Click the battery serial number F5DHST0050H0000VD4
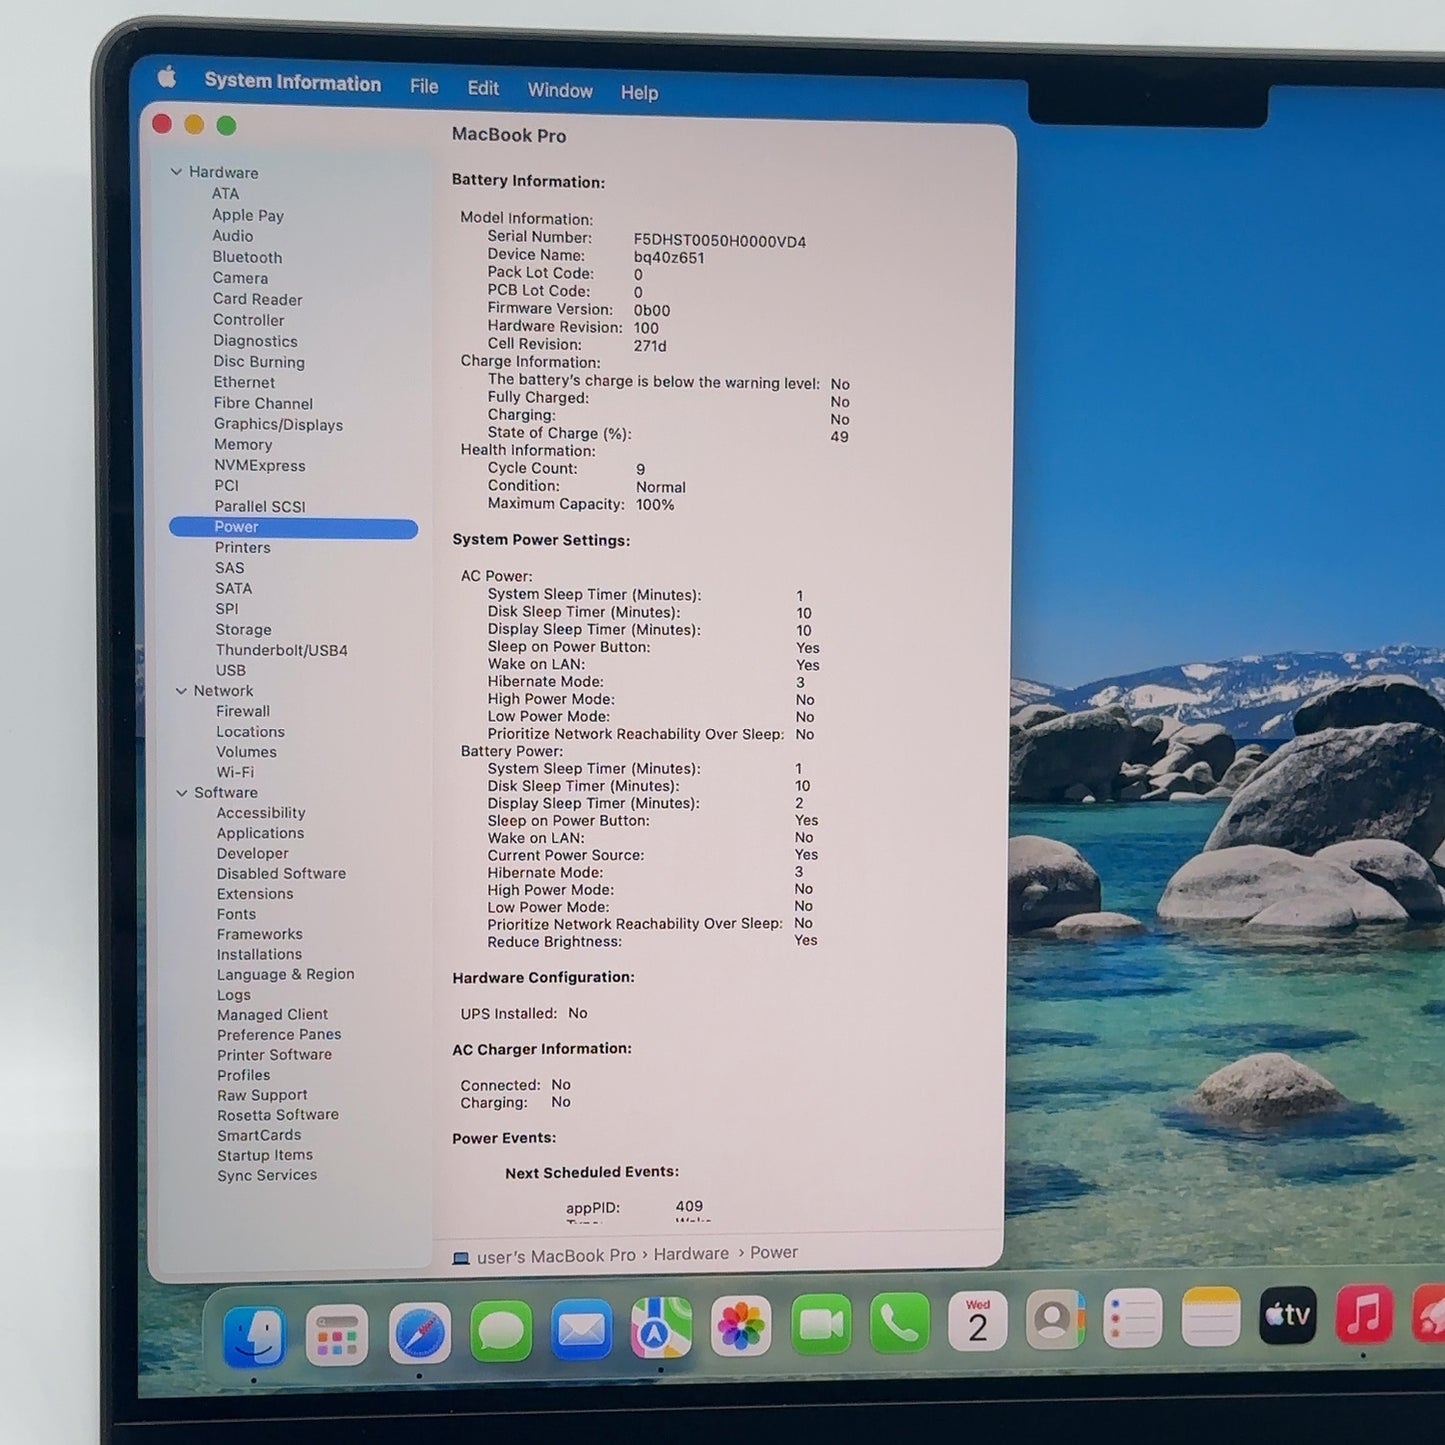 [x=720, y=241]
